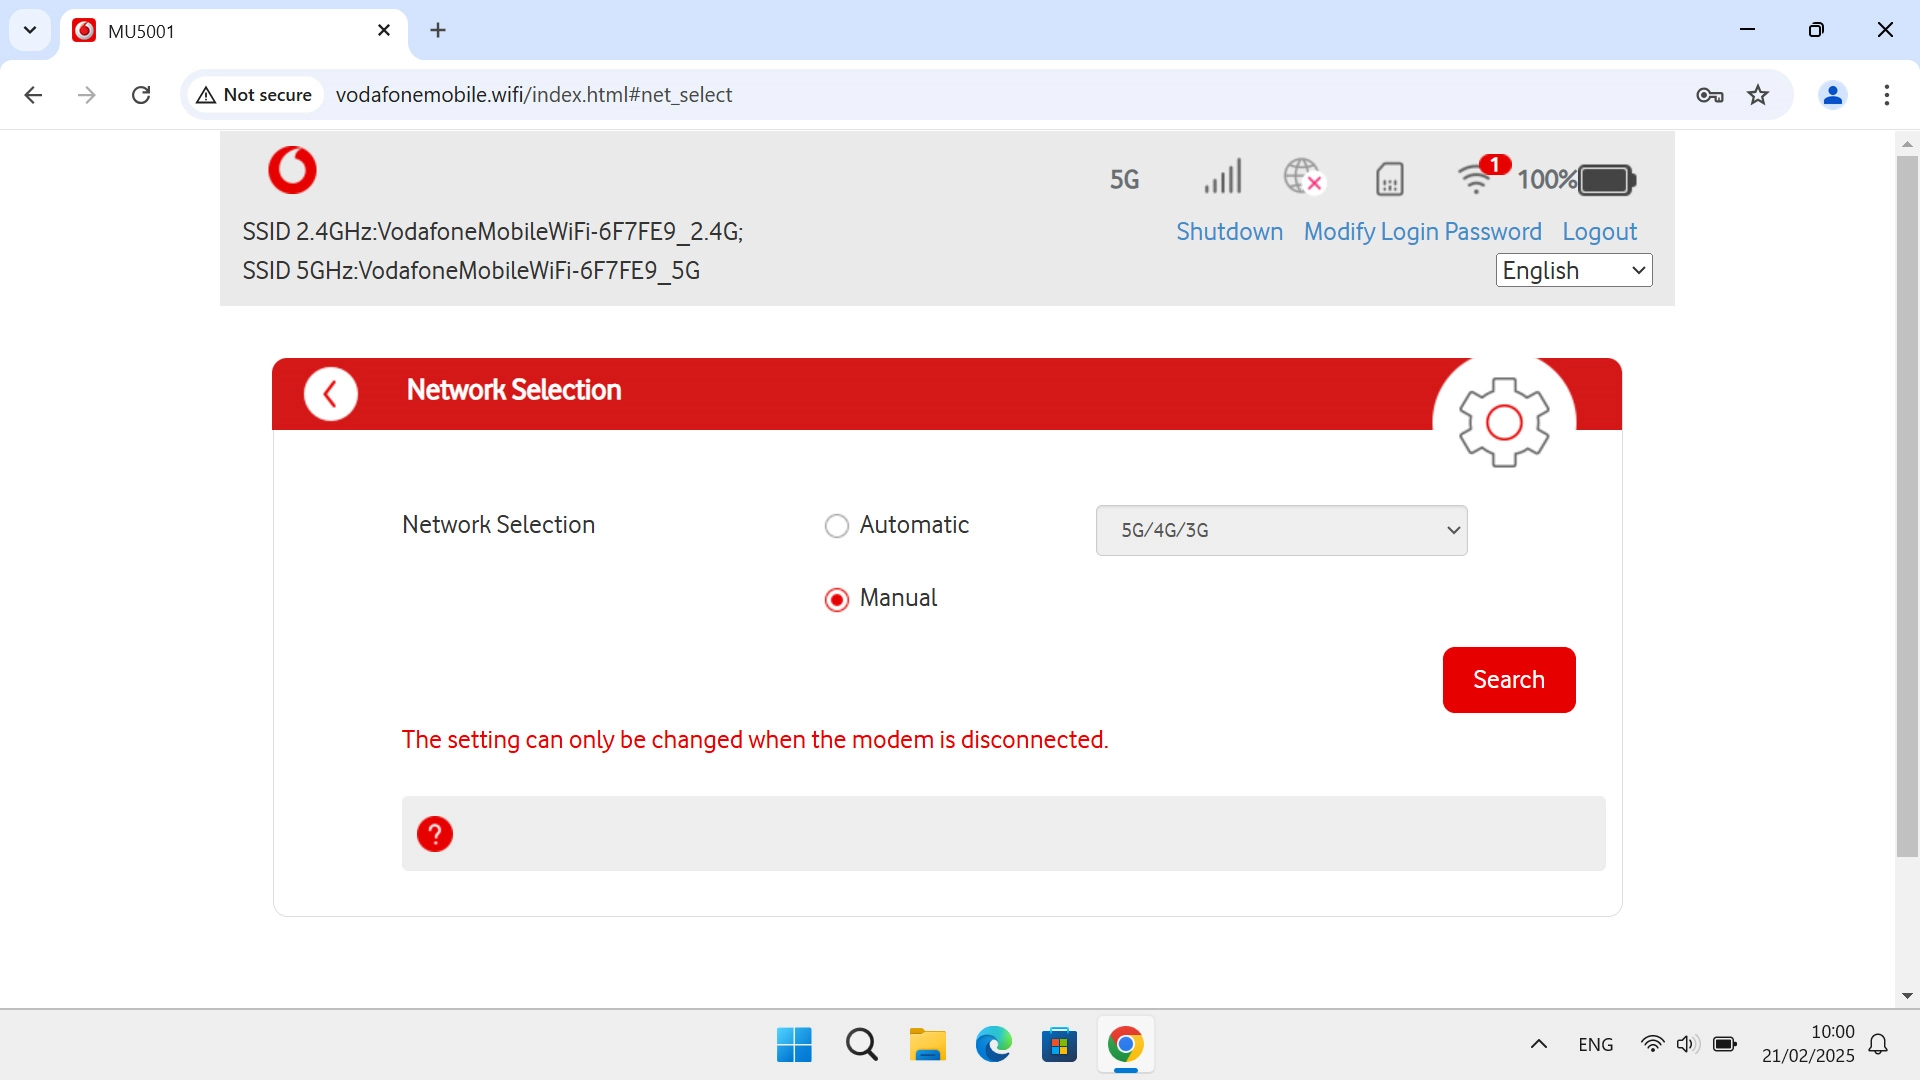This screenshot has width=1920, height=1080.
Task: Open the SIM card status icon
Action: [1389, 179]
